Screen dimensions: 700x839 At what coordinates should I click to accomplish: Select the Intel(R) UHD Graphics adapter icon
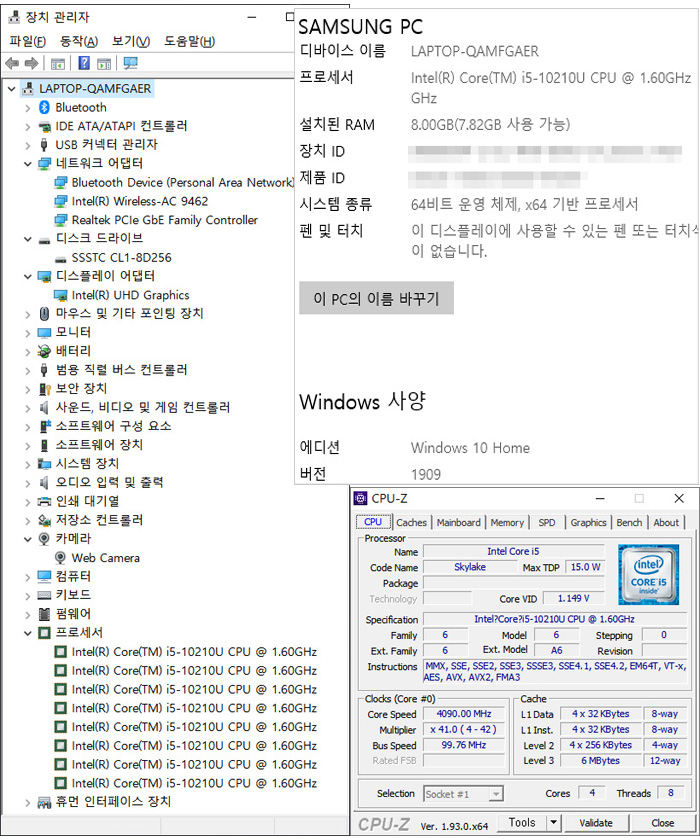[x=60, y=295]
